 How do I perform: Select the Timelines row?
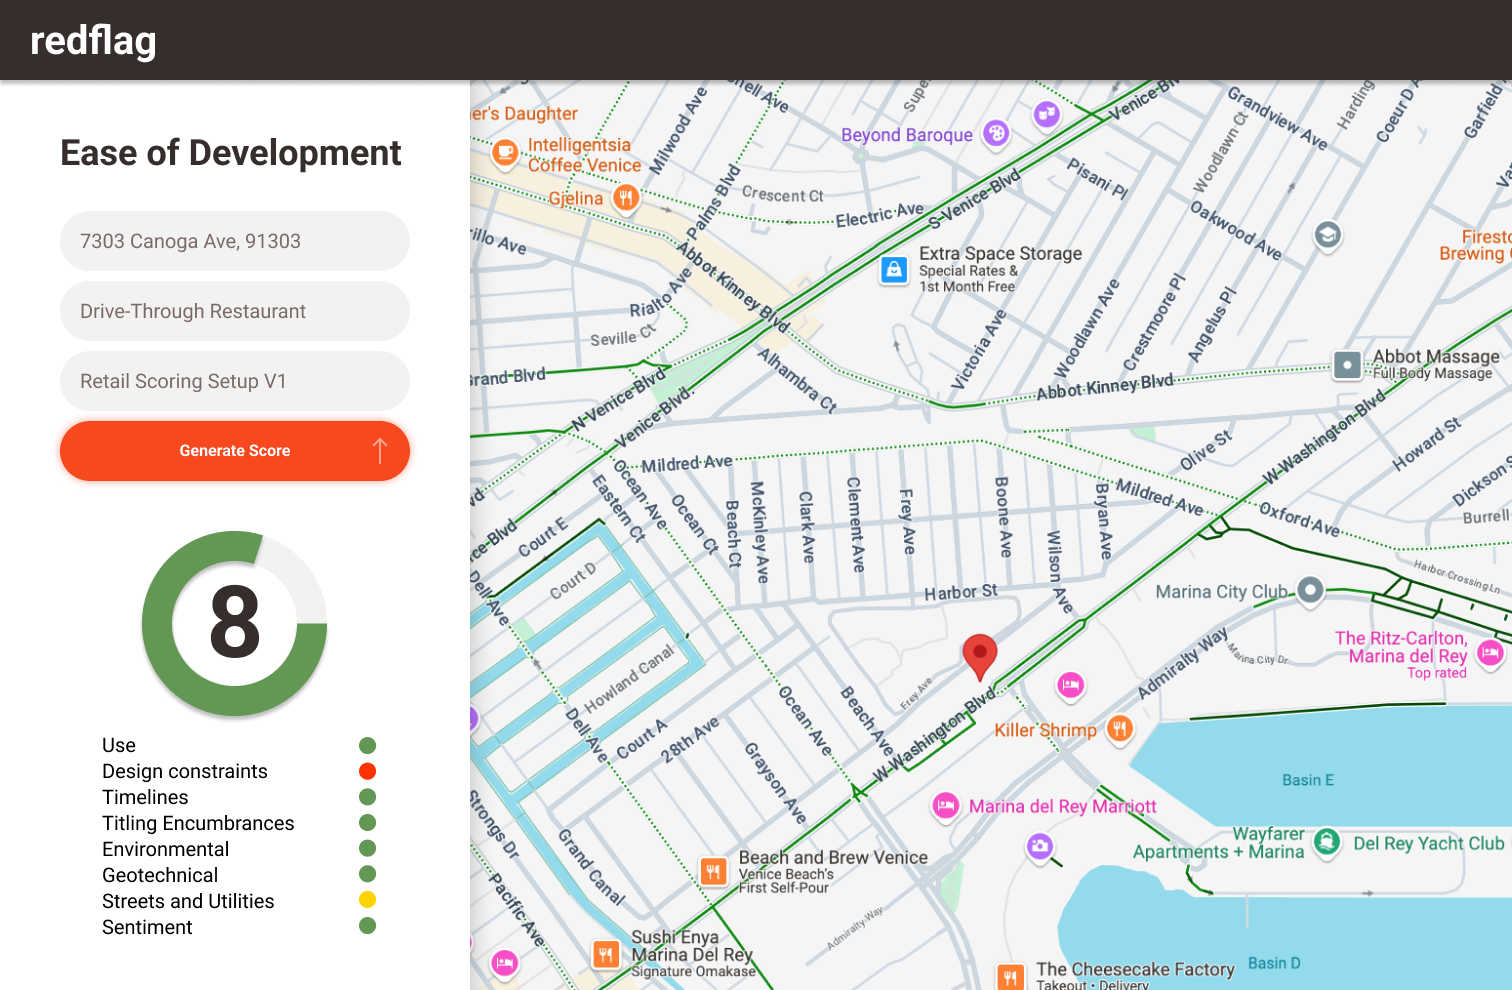[x=238, y=797]
